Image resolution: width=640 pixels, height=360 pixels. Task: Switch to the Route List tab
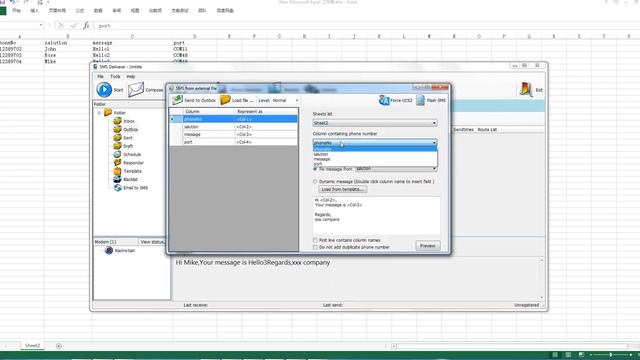pos(487,129)
